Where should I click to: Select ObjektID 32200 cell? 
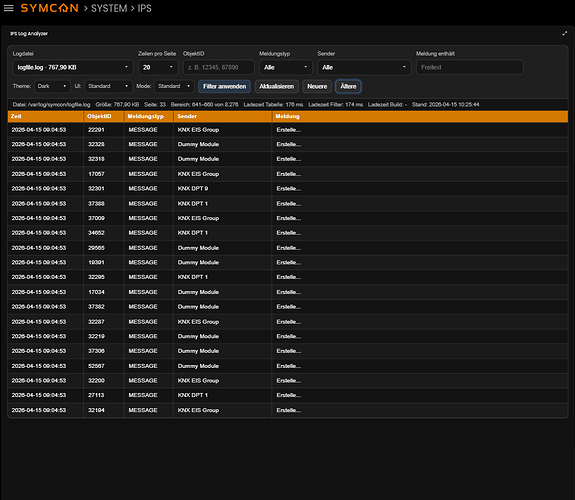[x=104, y=381]
